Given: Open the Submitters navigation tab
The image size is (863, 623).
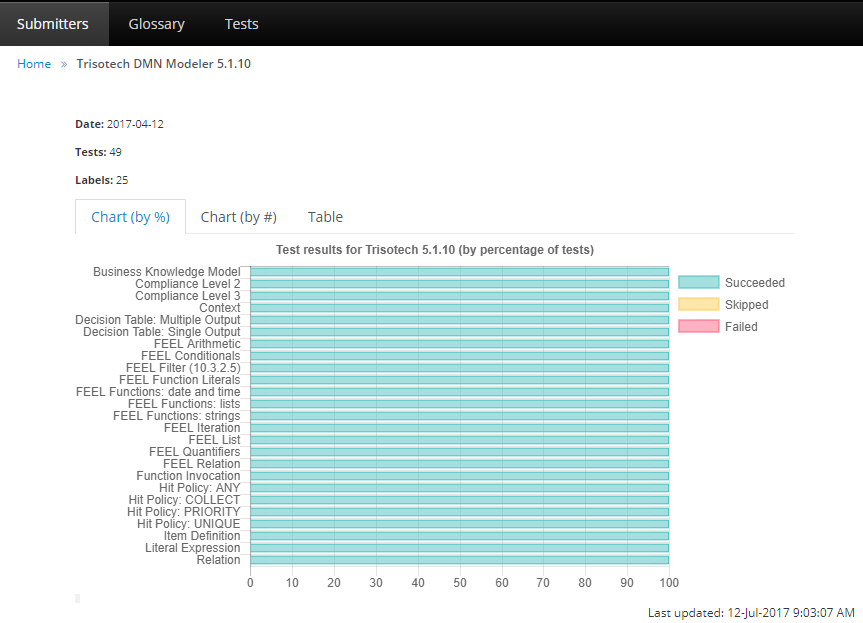Looking at the screenshot, I should click(52, 23).
